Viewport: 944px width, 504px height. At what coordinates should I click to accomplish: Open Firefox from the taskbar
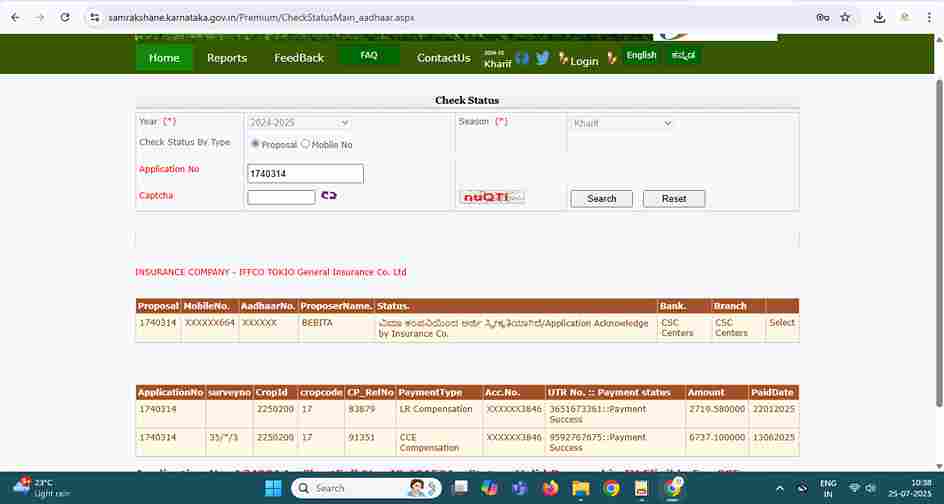550,488
